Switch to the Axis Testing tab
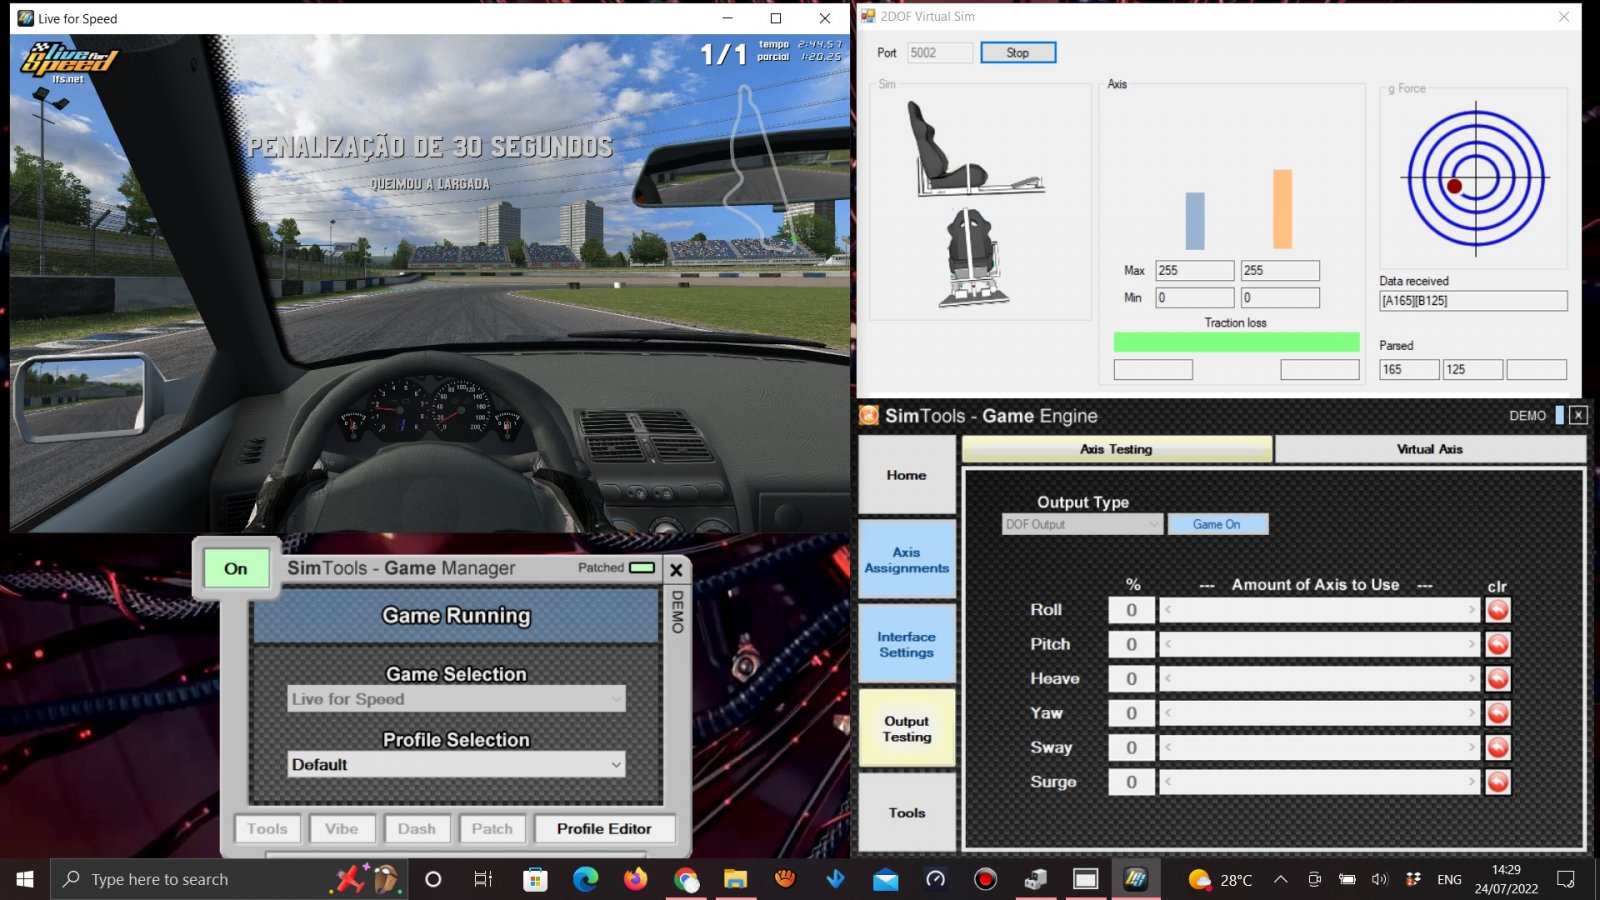The image size is (1600, 900). pyautogui.click(x=1116, y=449)
